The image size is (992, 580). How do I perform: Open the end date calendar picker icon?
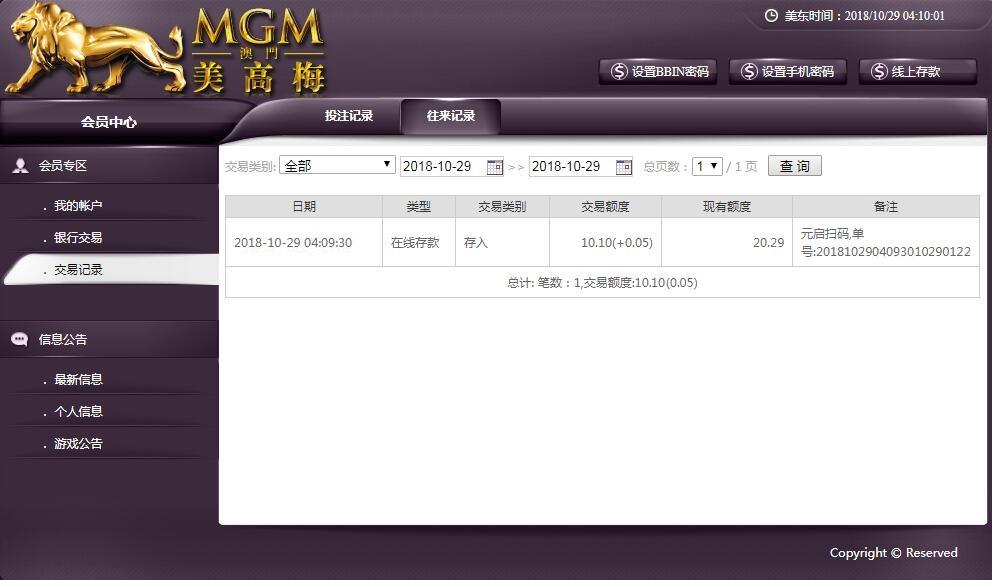pos(624,167)
